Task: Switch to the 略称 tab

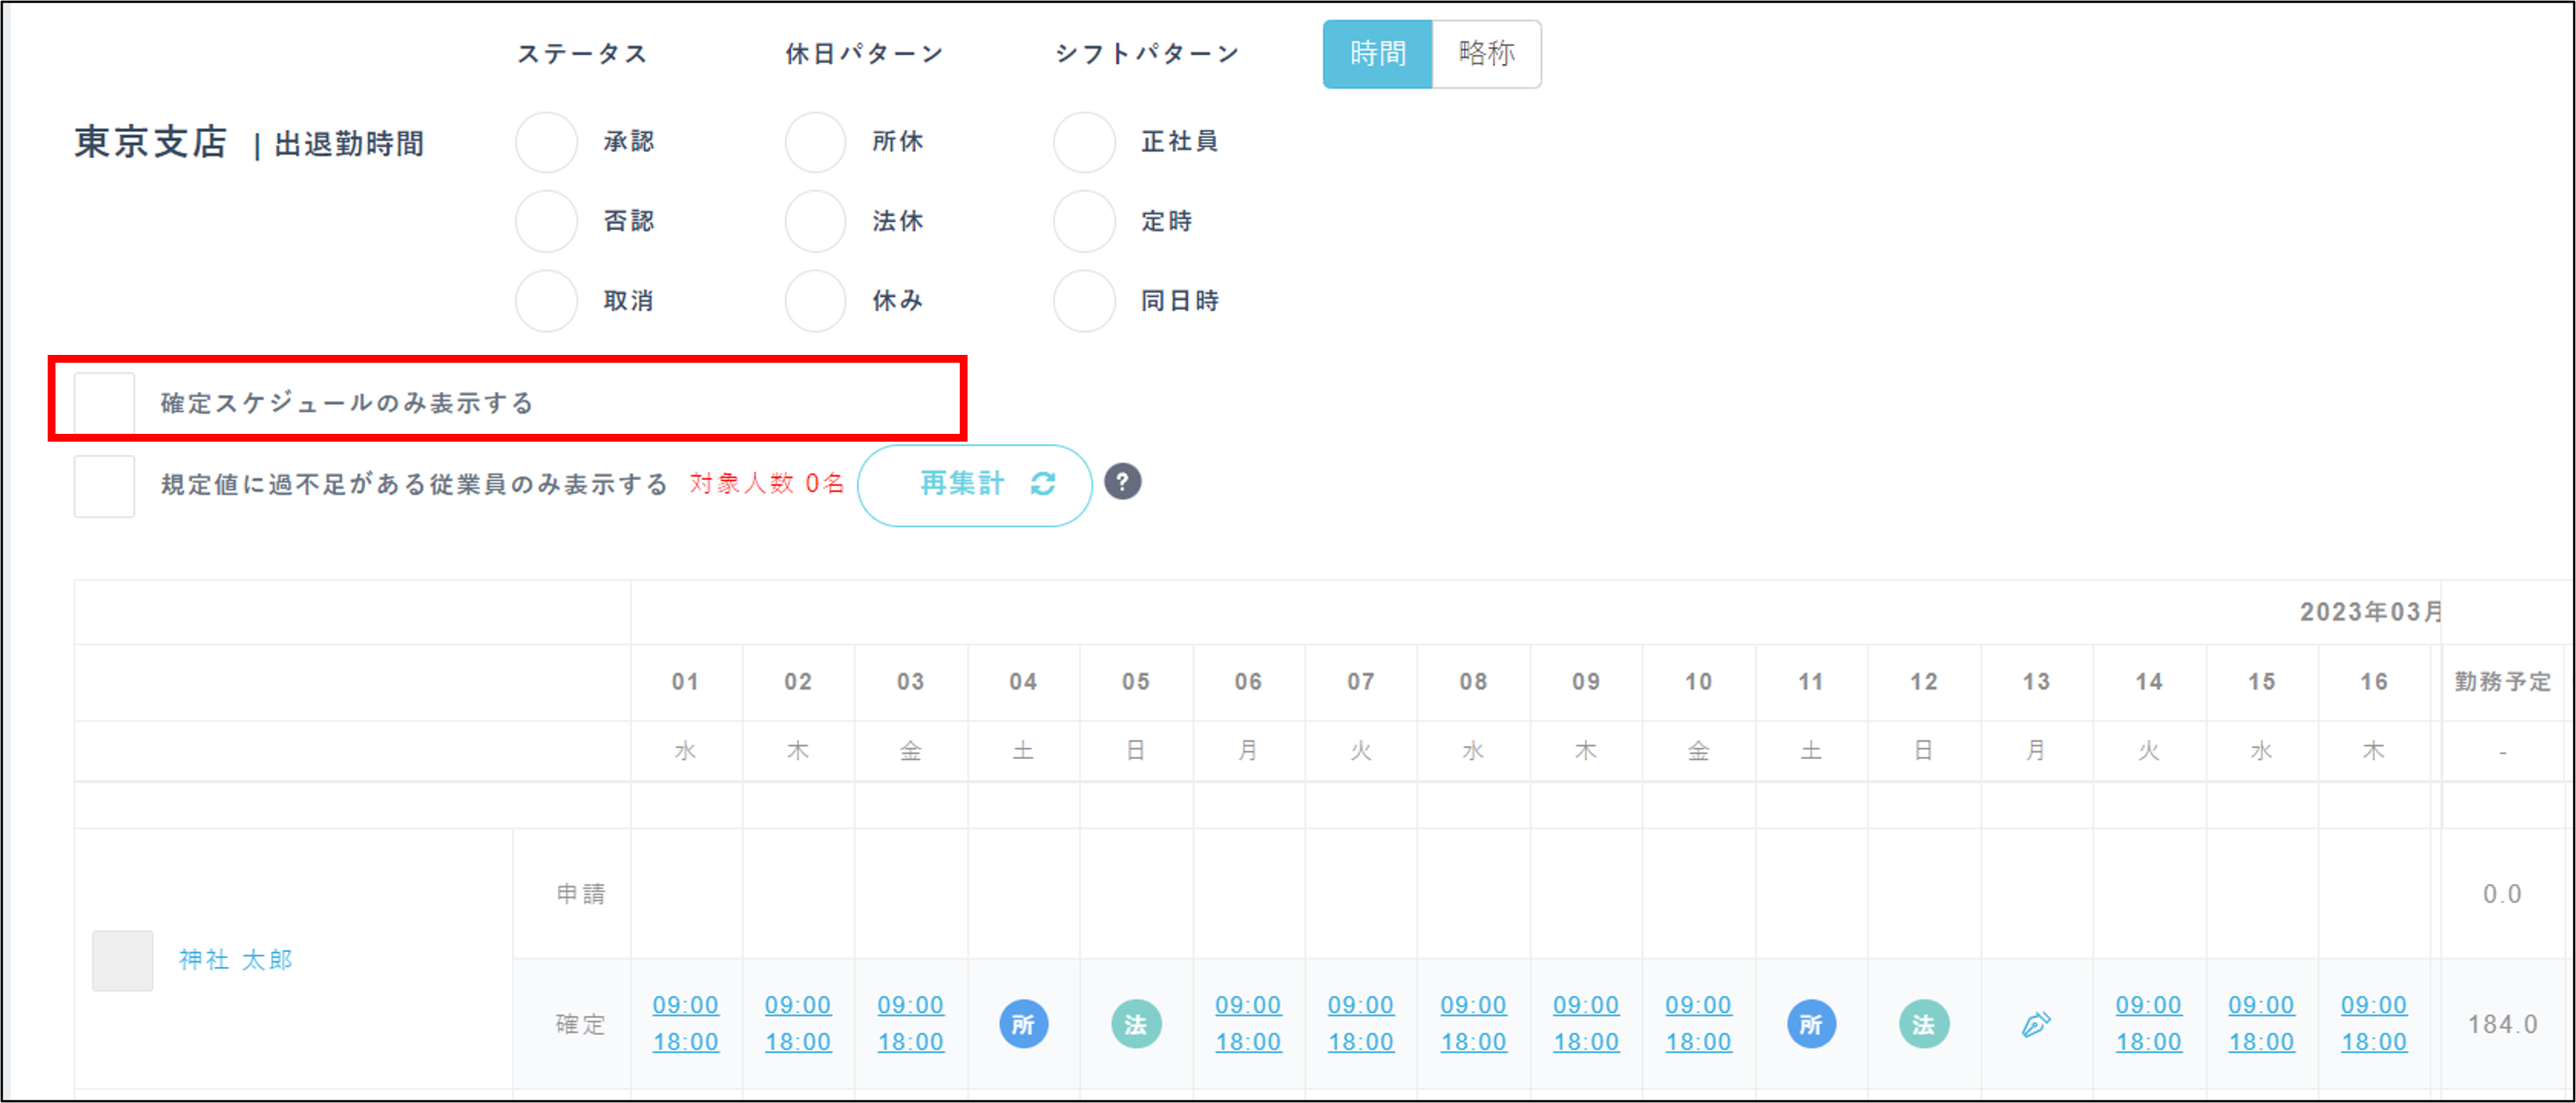Action: 1486,54
